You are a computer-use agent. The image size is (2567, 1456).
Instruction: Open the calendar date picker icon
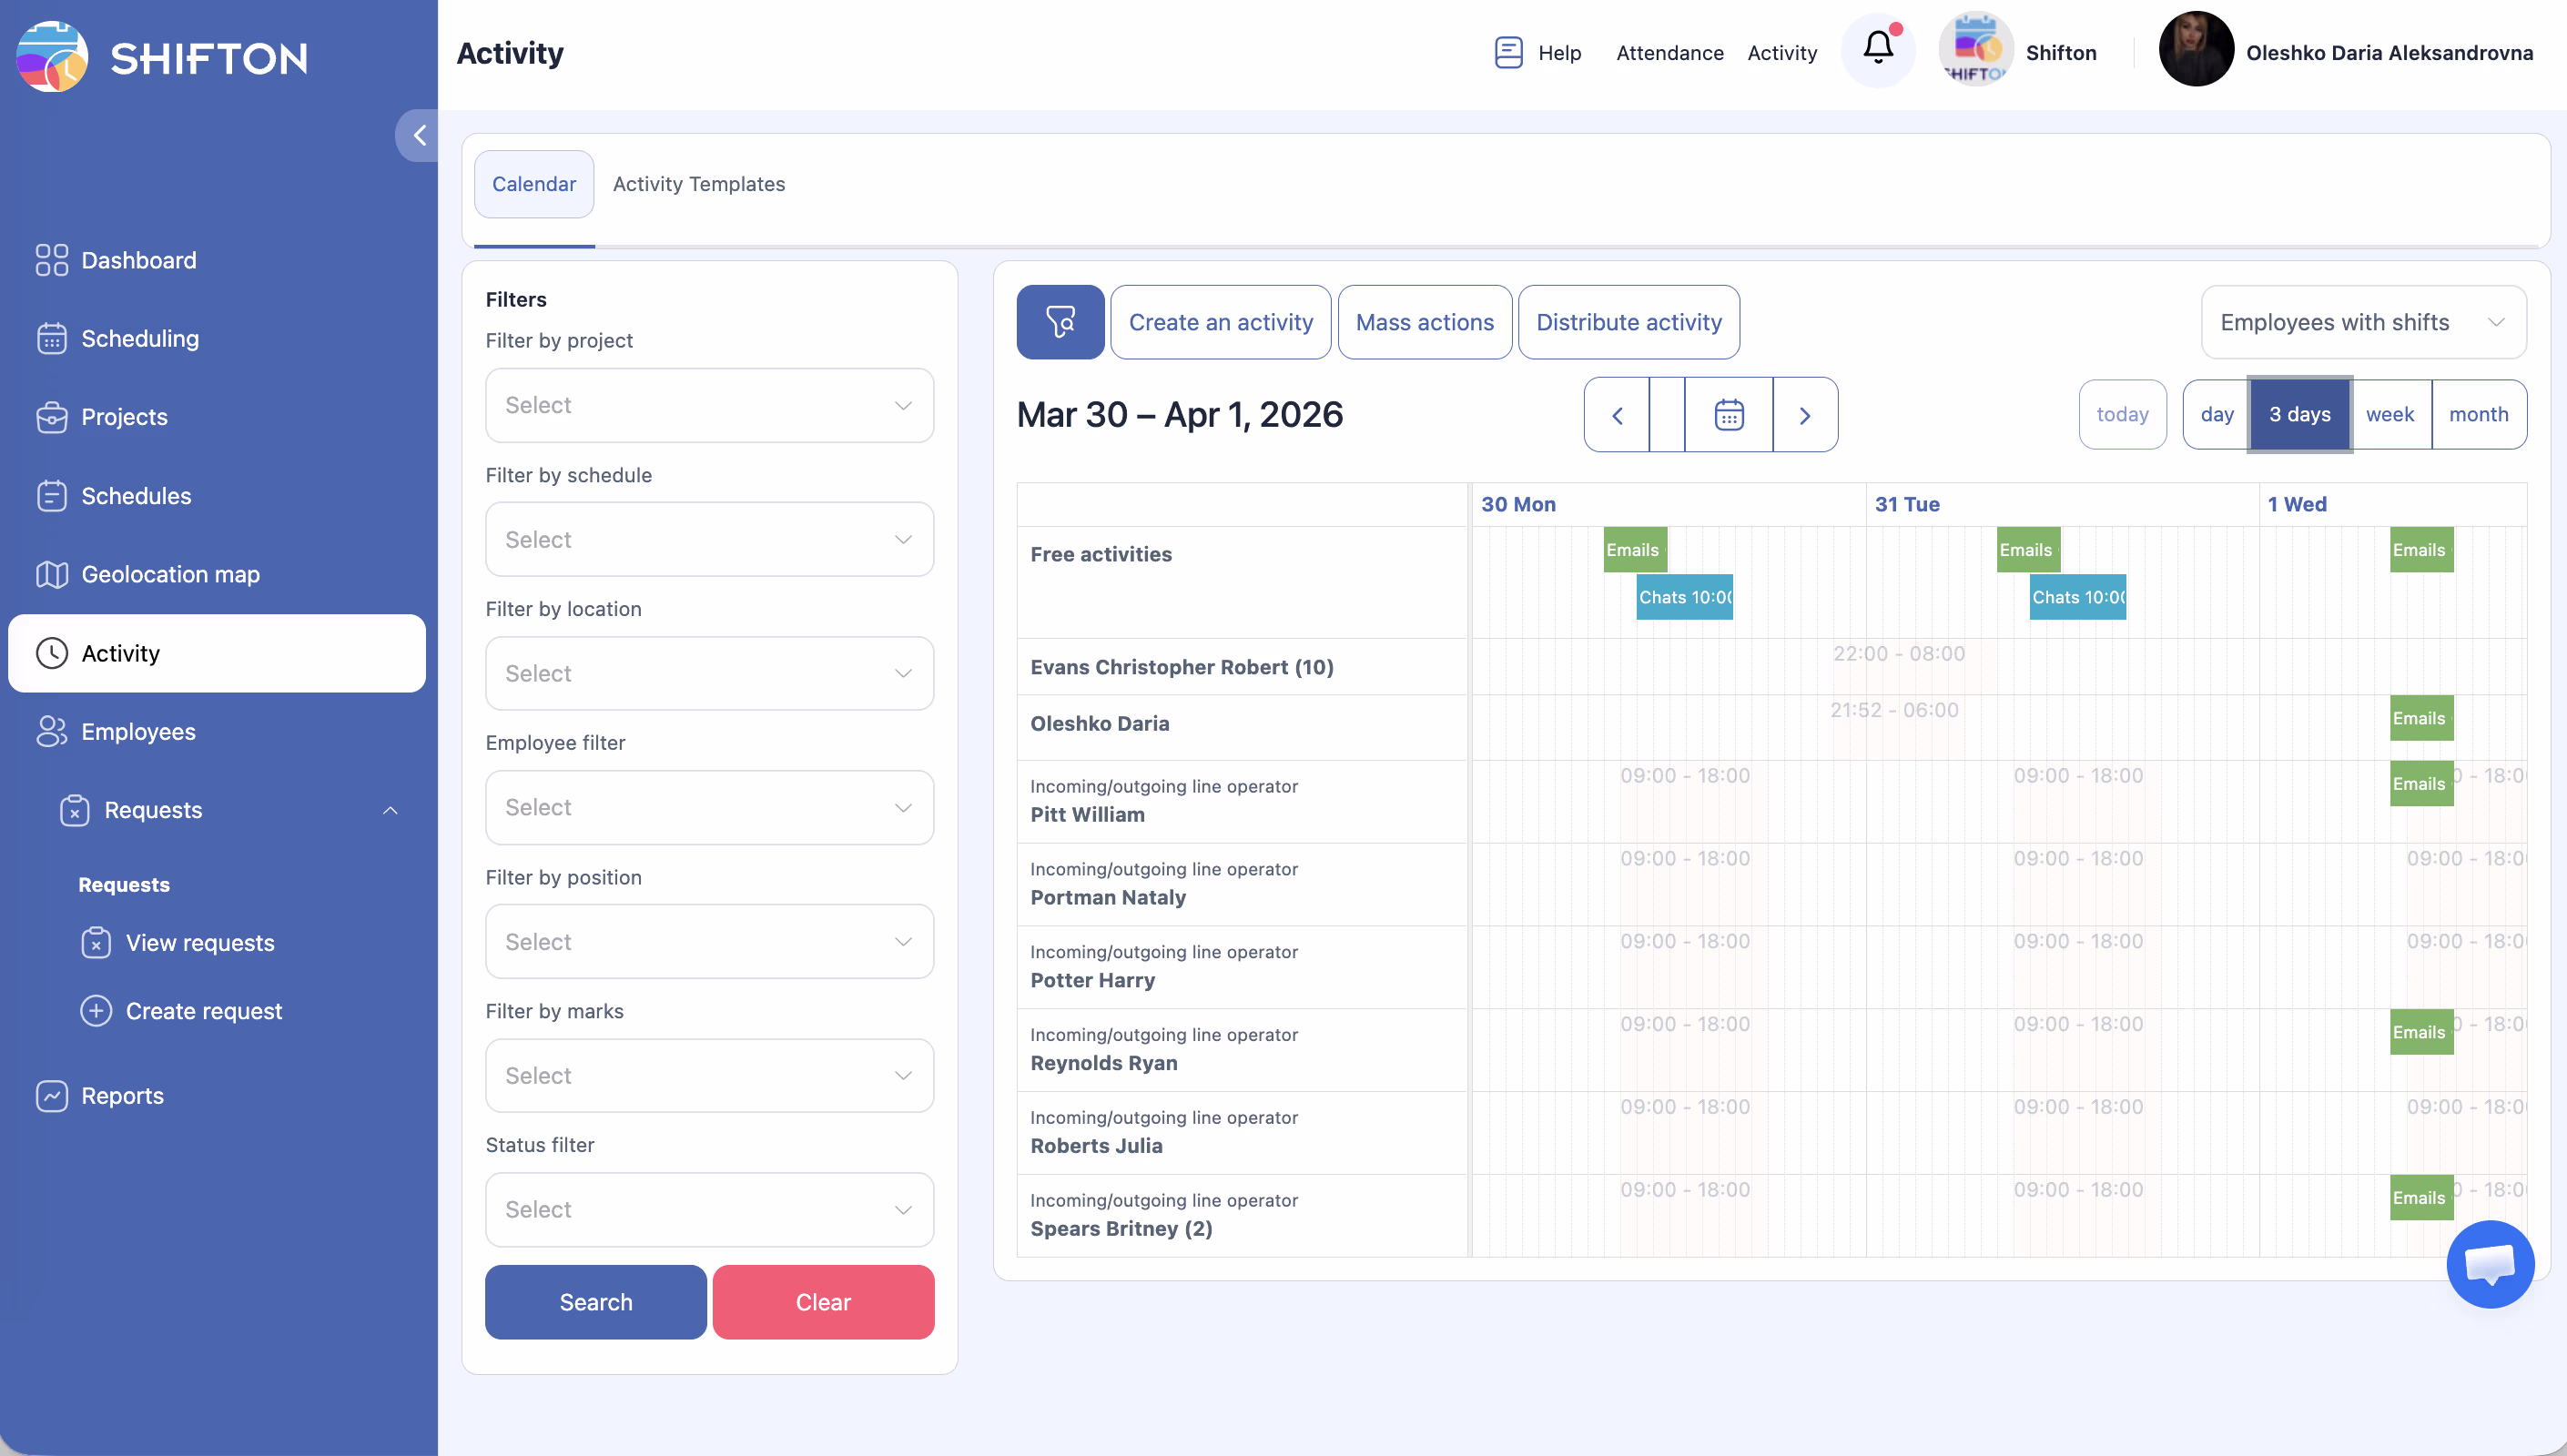pyautogui.click(x=1728, y=414)
